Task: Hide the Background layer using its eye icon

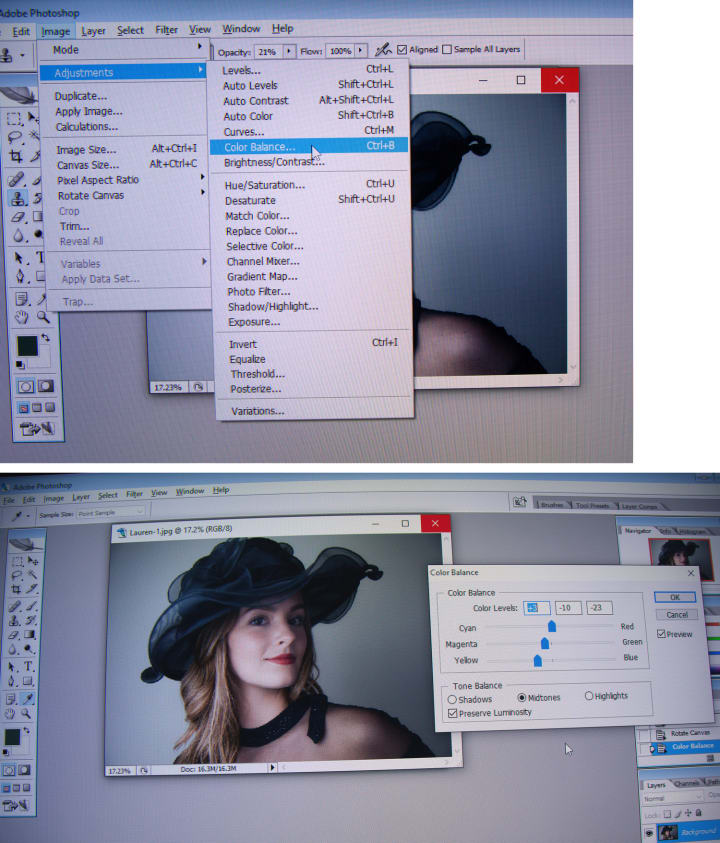Action: tap(650, 833)
